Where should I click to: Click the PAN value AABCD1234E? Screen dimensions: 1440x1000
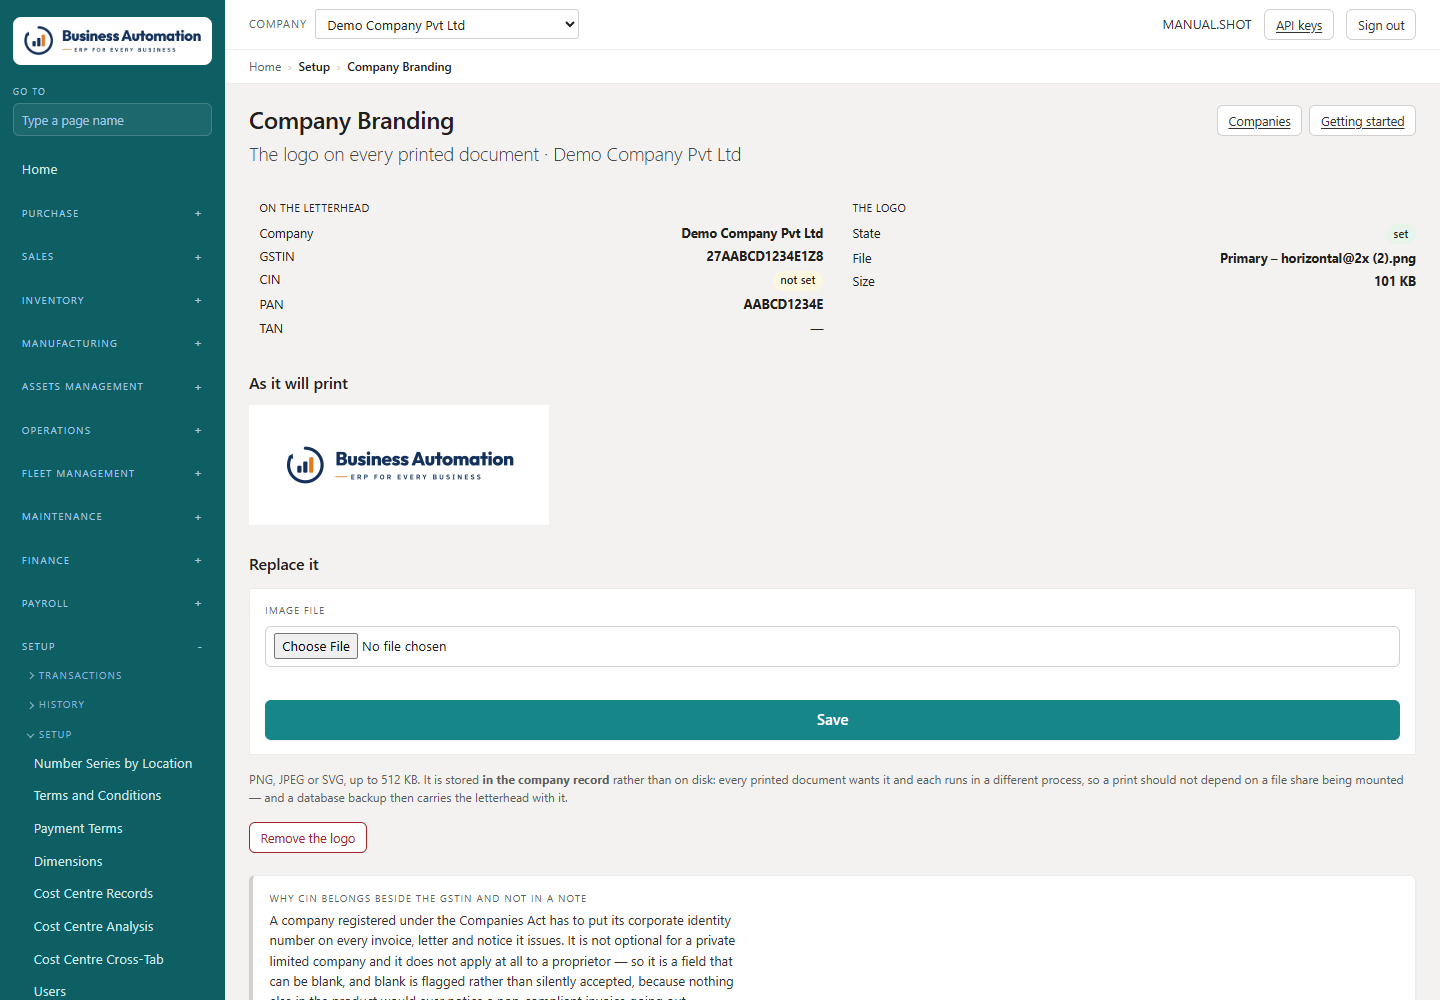pos(783,305)
